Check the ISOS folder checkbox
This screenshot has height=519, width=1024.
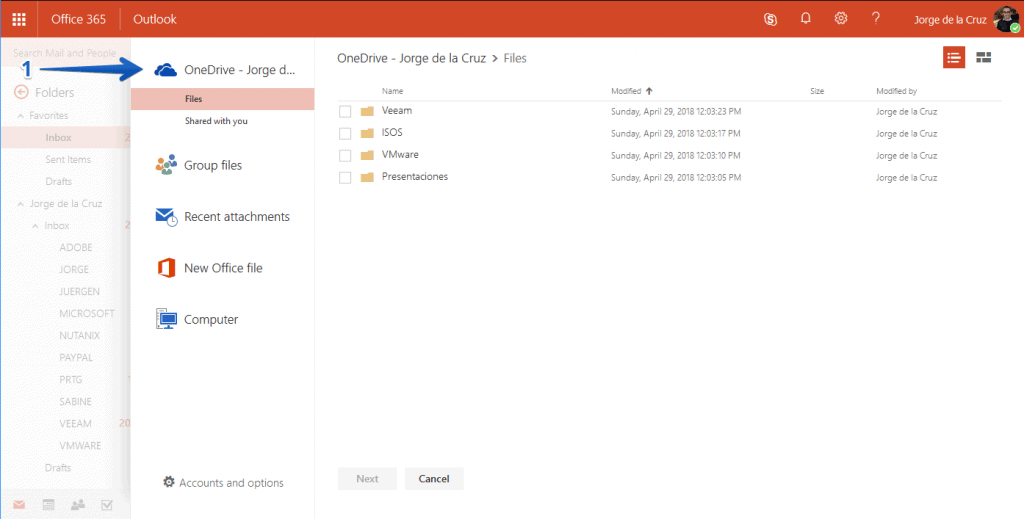coord(345,134)
